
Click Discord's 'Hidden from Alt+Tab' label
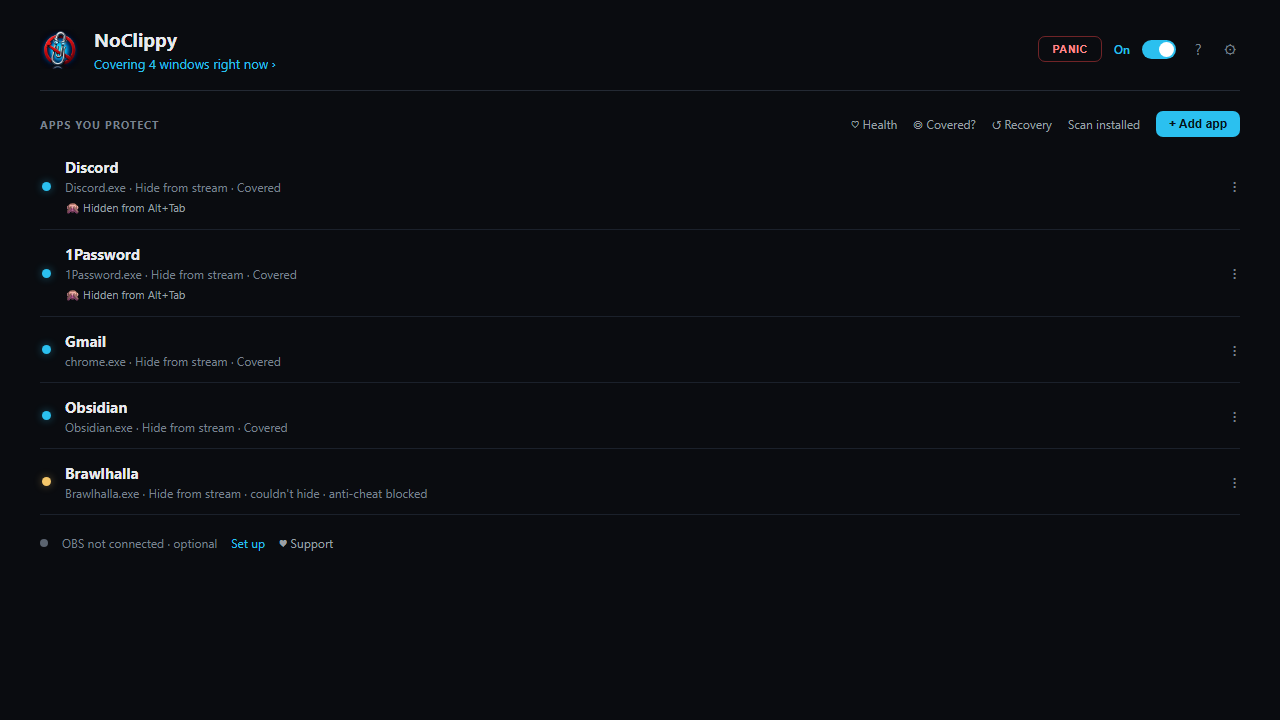126,209
